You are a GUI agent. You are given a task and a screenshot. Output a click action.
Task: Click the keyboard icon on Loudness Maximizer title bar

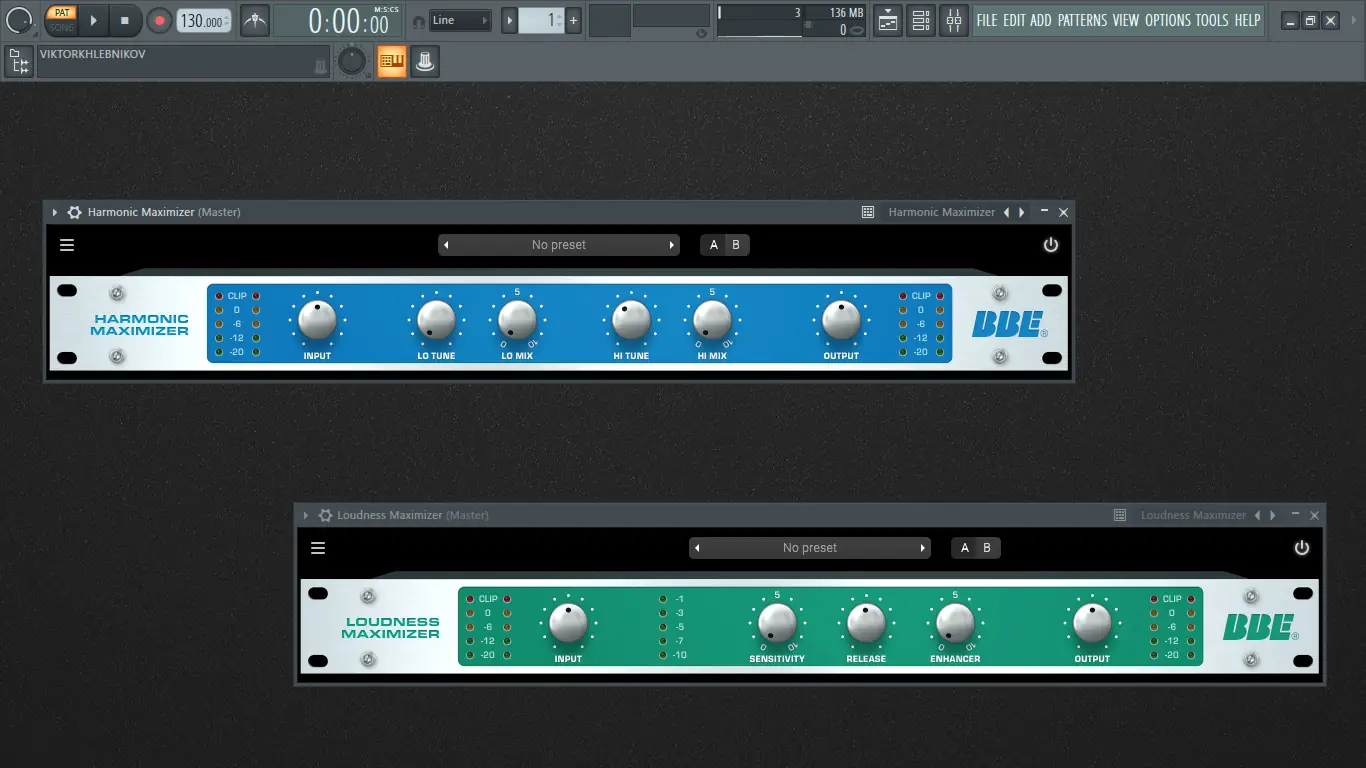point(1118,514)
